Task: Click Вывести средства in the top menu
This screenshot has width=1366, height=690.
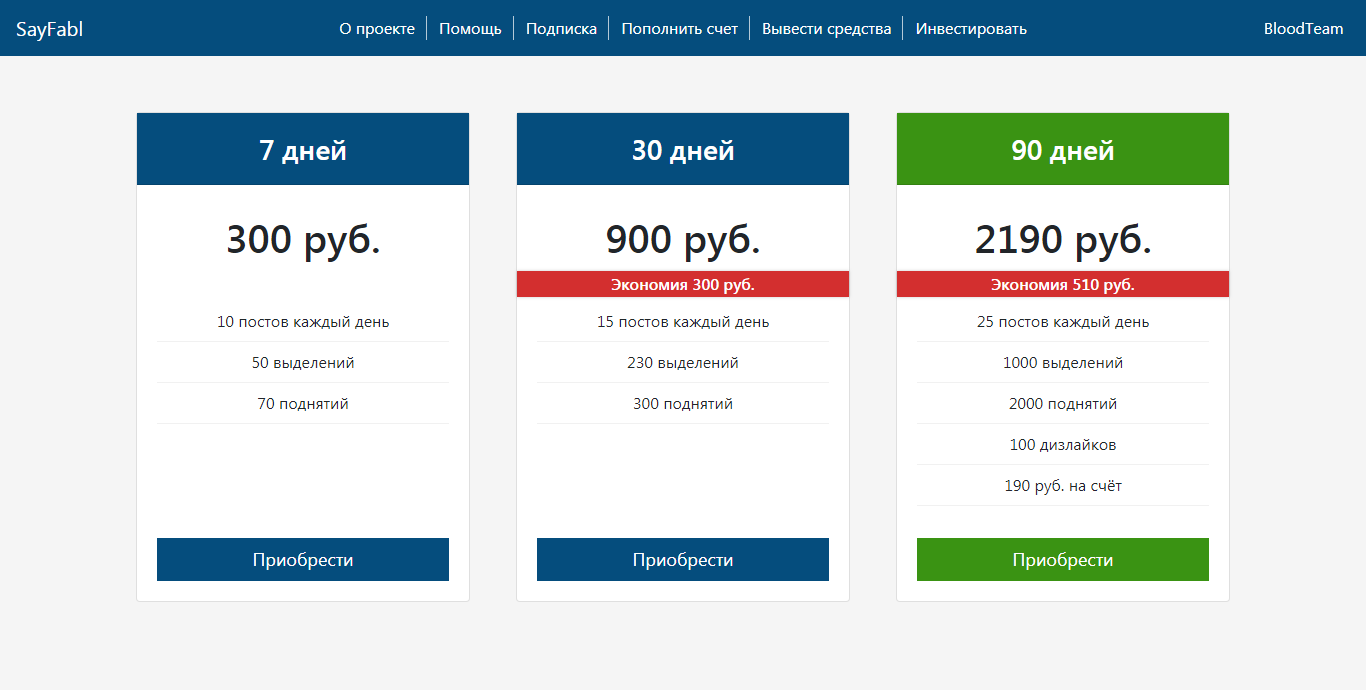Action: coord(826,29)
